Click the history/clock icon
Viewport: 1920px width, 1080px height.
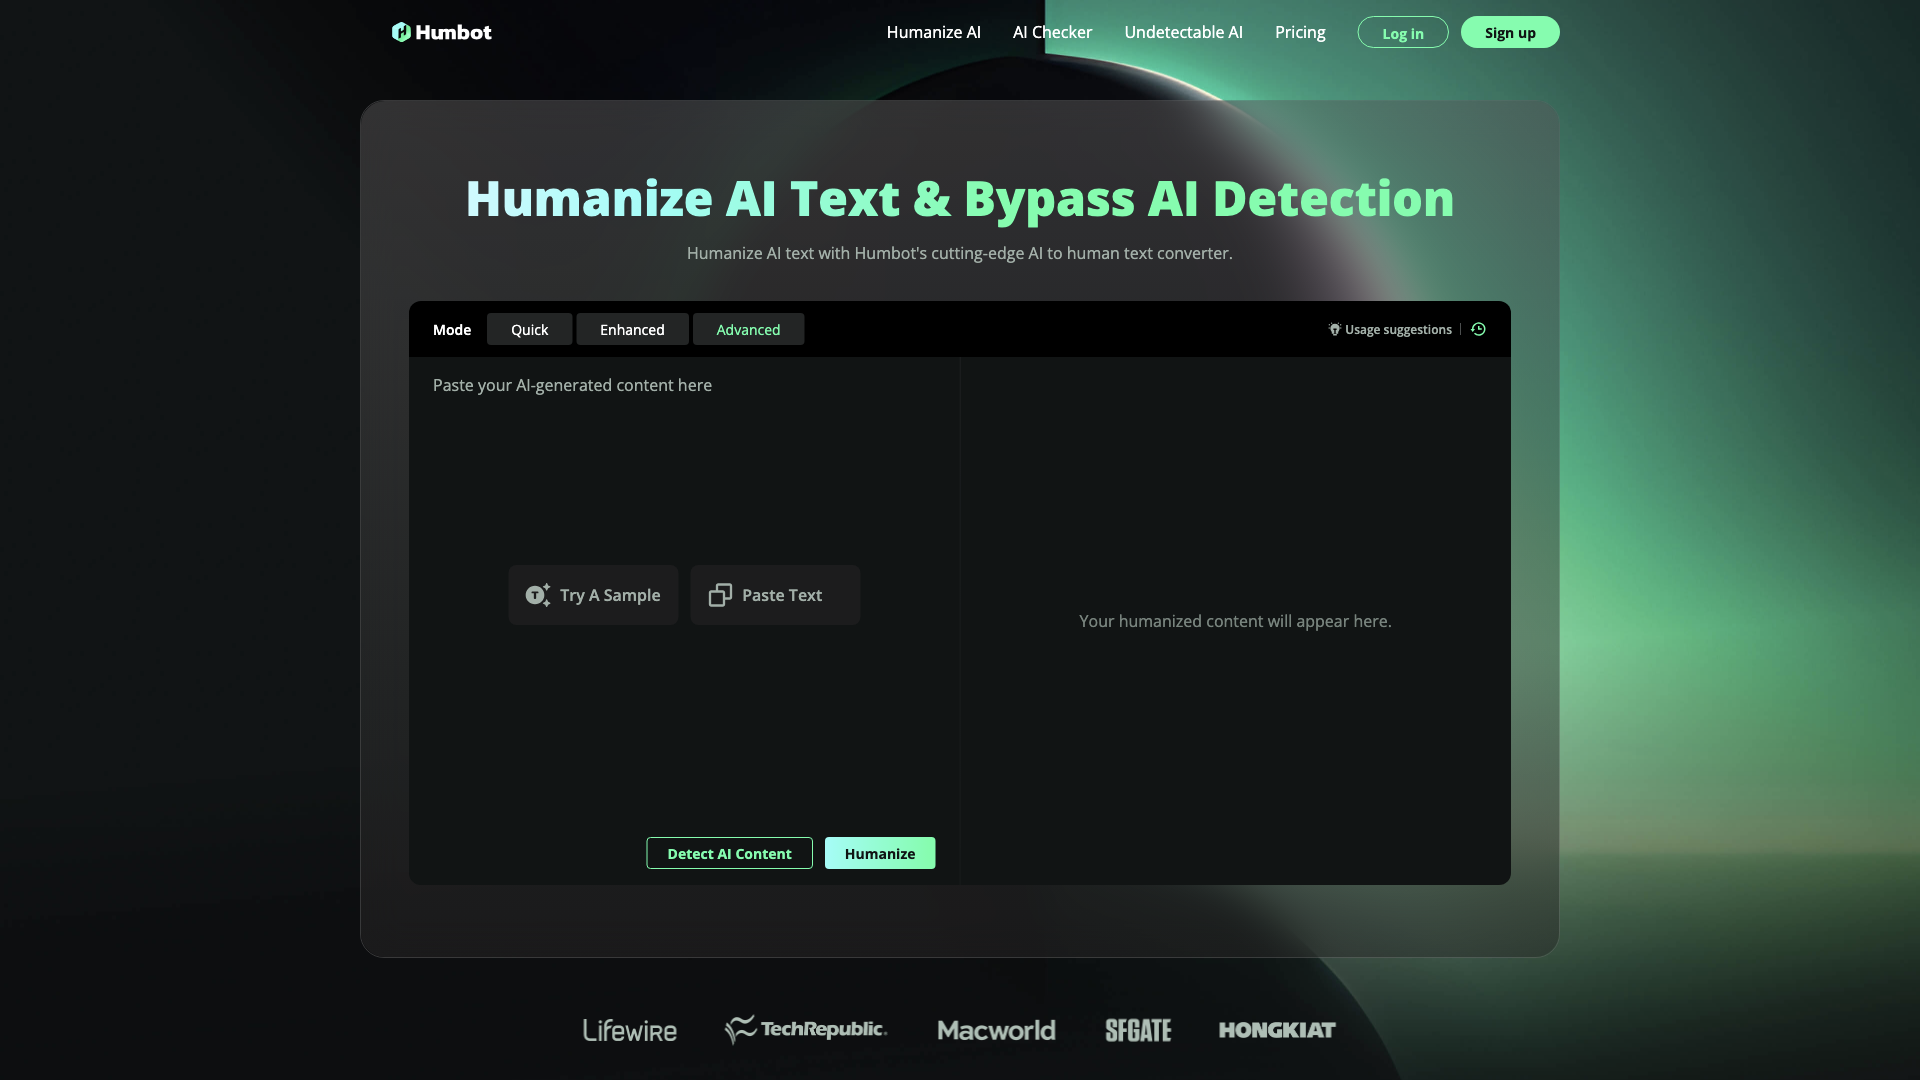tap(1478, 328)
